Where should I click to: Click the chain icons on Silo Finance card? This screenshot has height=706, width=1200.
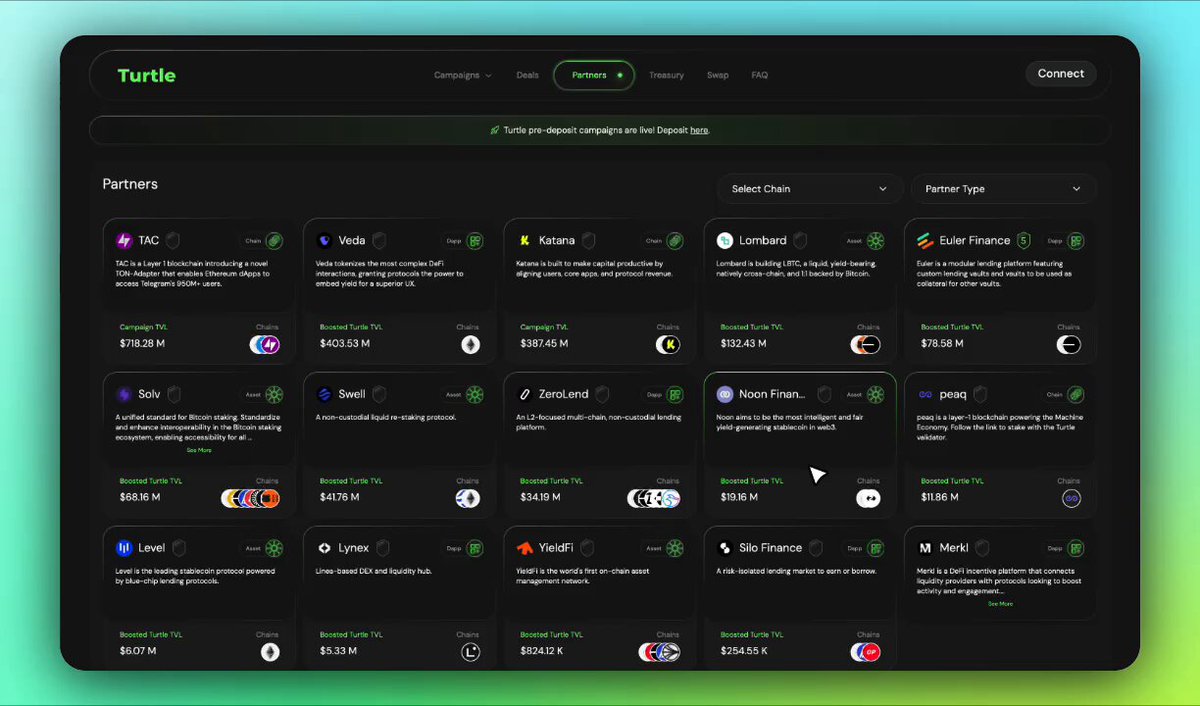tap(865, 652)
